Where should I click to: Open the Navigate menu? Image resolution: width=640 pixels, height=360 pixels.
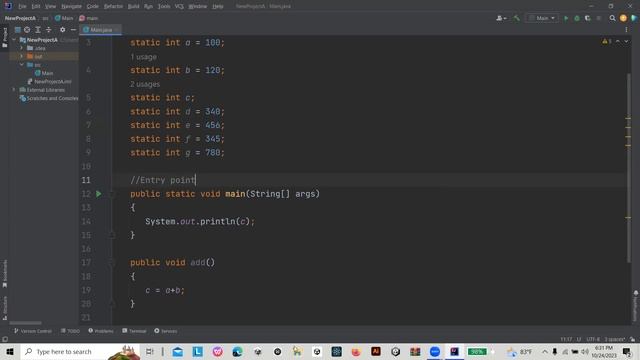pyautogui.click(x=71, y=7)
